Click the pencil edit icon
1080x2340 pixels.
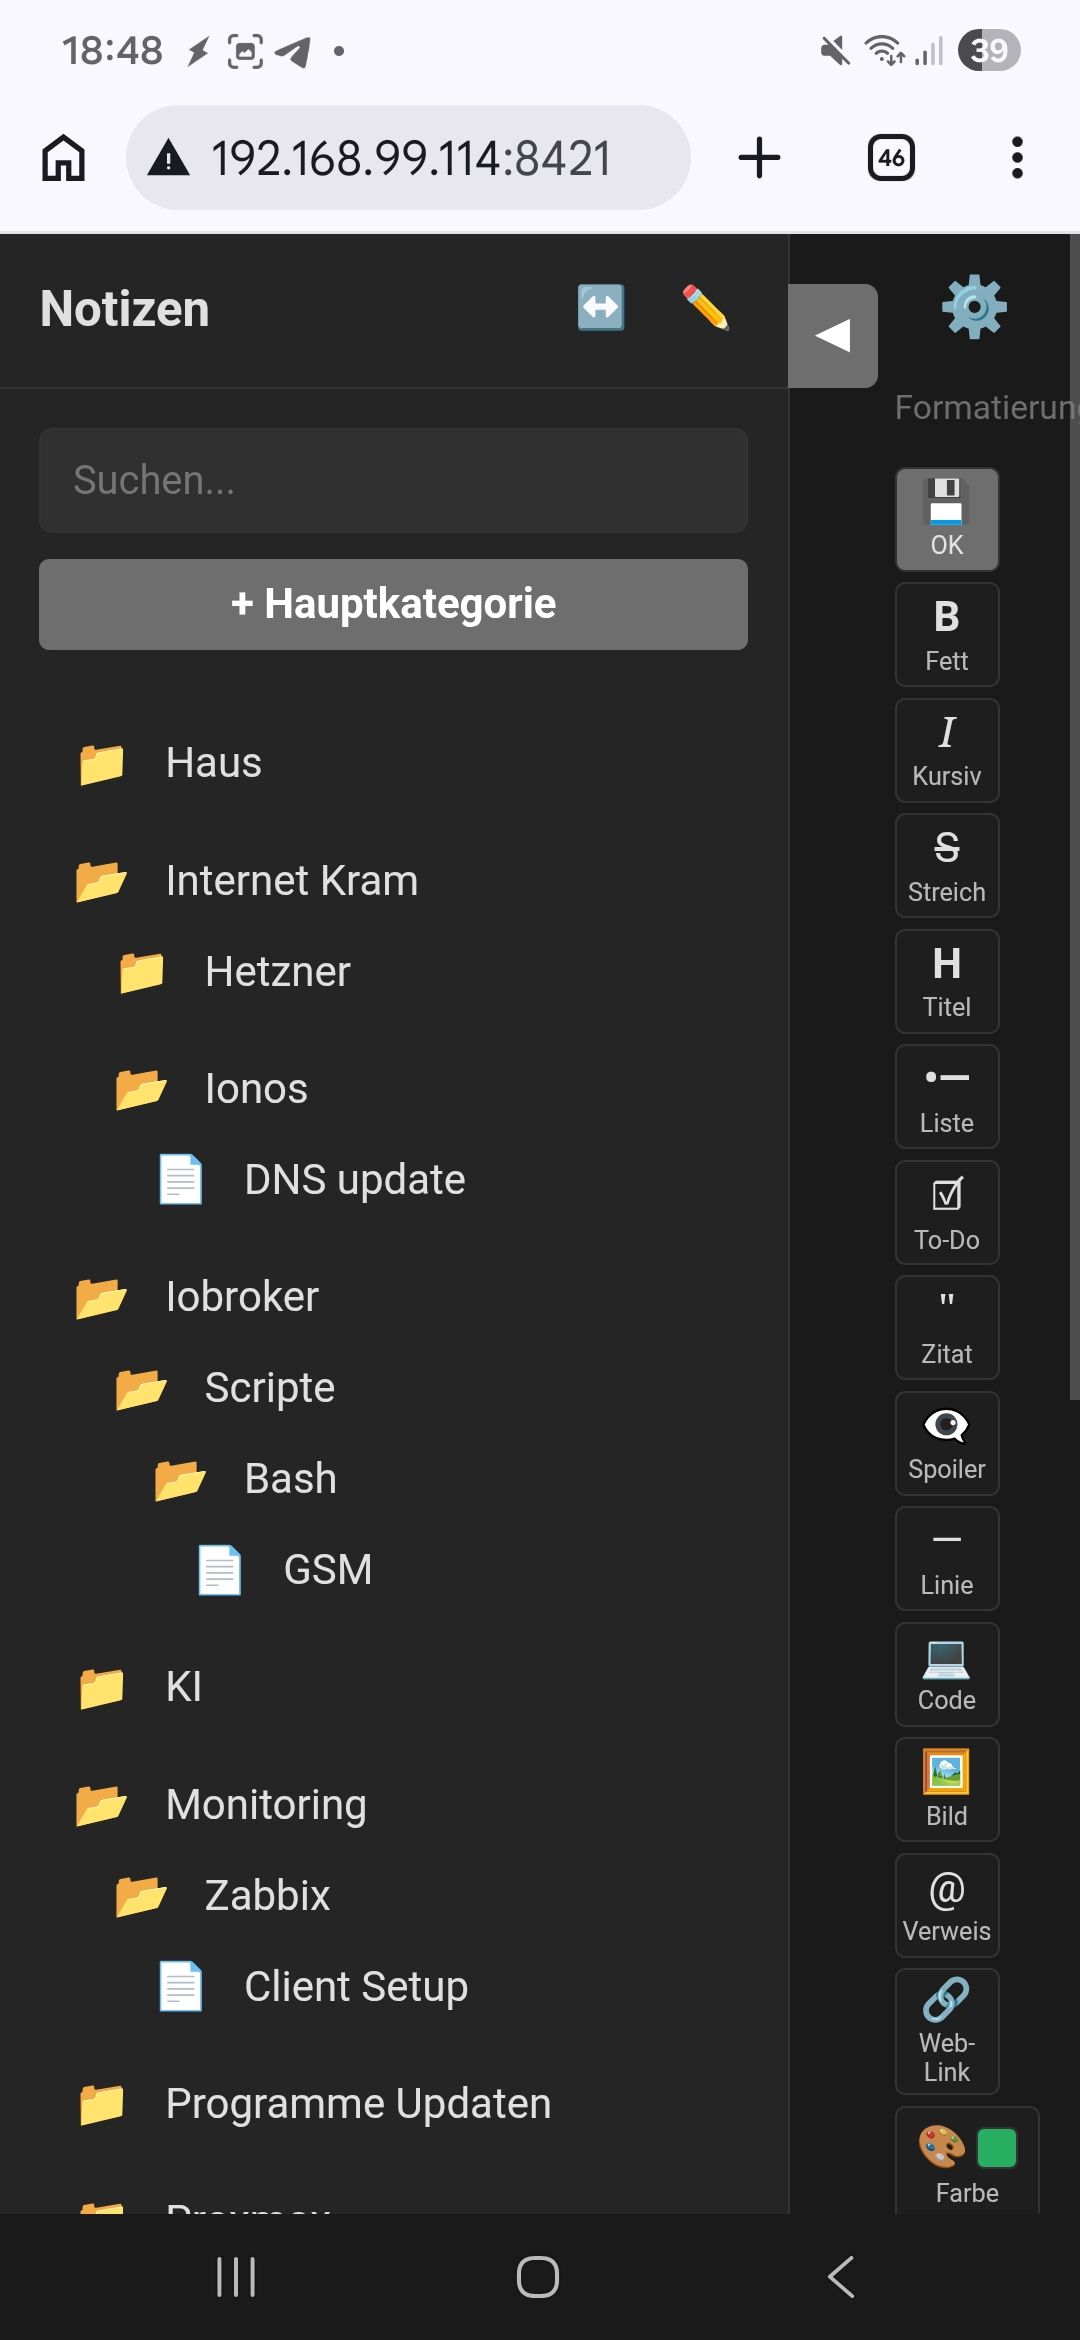pos(705,307)
